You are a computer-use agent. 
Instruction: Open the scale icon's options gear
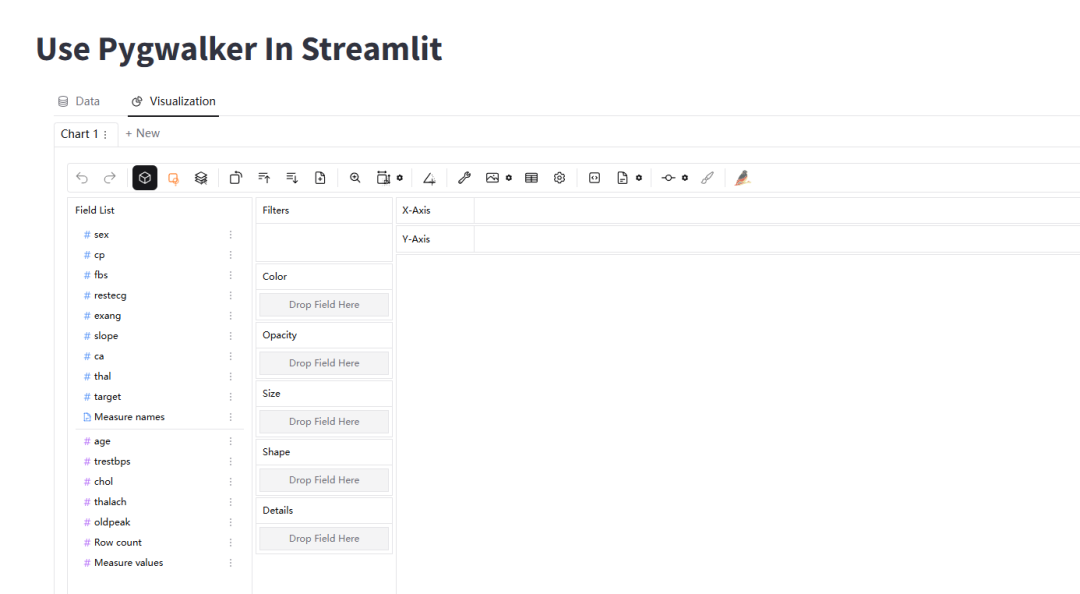(685, 178)
